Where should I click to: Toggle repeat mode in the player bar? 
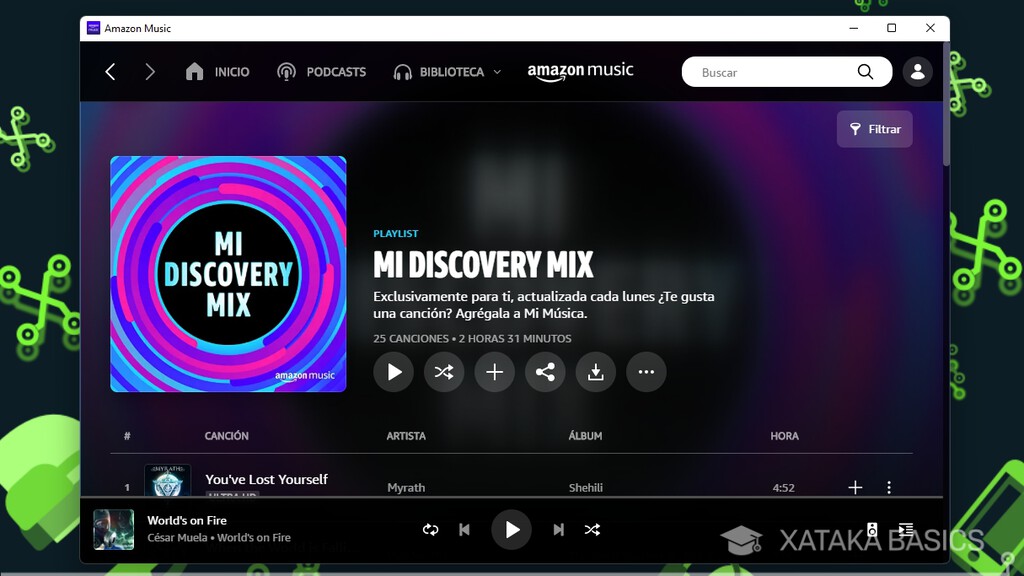click(430, 530)
